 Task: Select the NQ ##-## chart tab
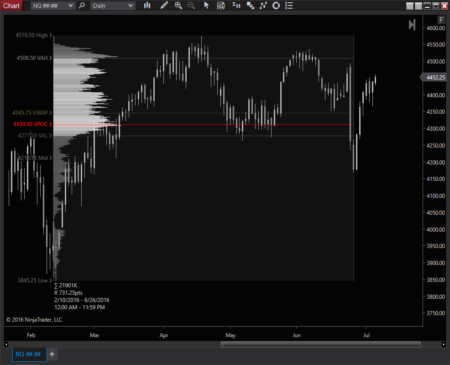tap(29, 354)
